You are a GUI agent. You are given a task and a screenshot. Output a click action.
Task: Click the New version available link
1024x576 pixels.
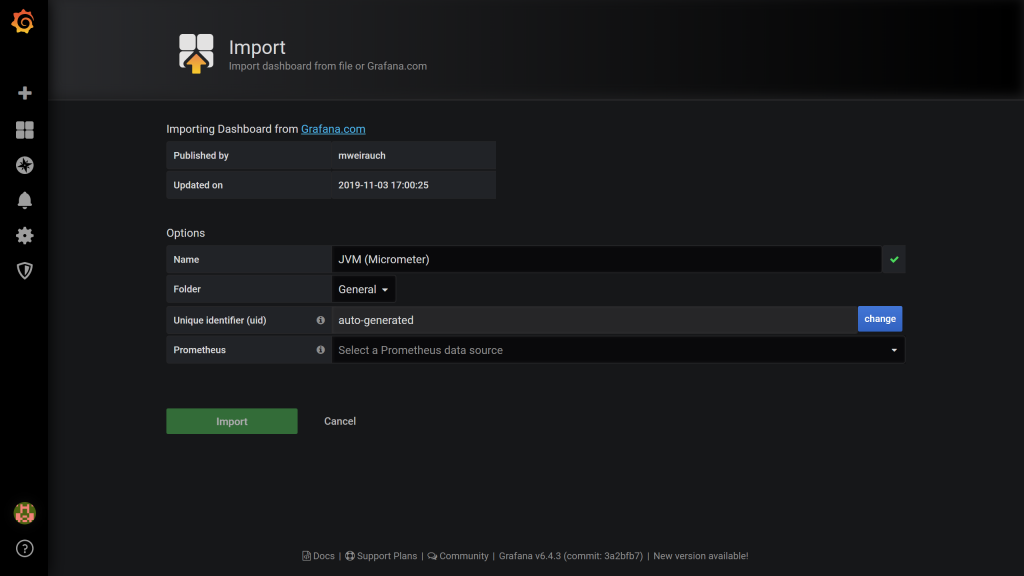(x=700, y=556)
